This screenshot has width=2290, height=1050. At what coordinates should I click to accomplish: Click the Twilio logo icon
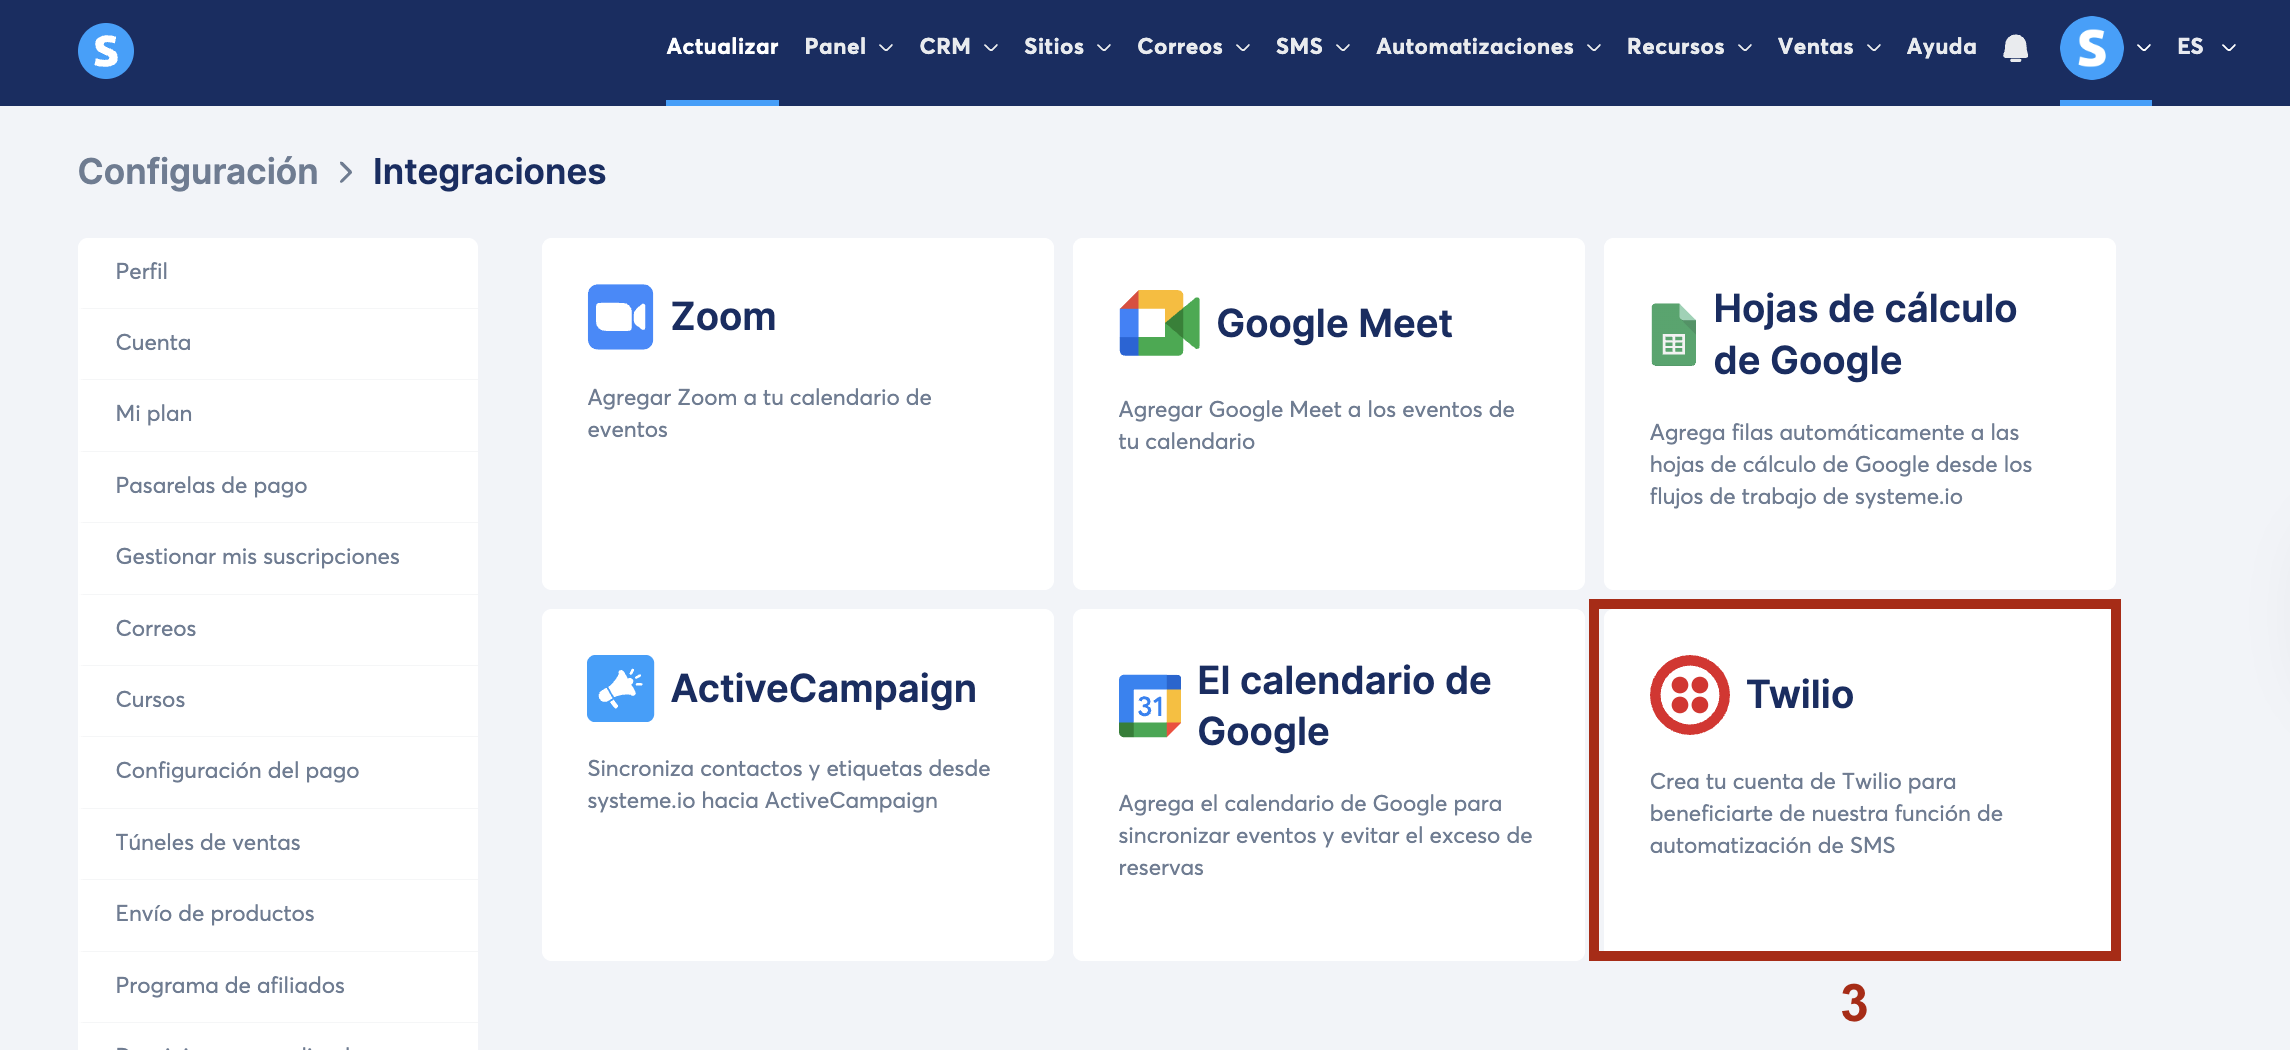(x=1690, y=695)
